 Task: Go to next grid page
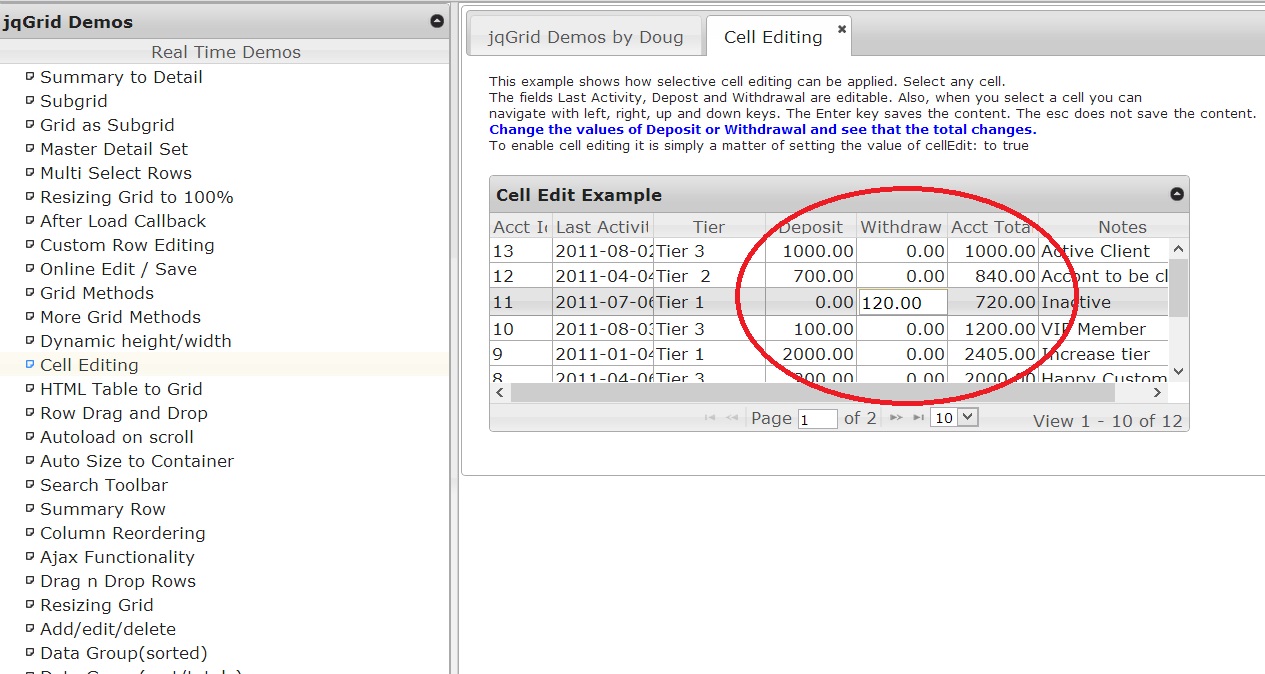[x=896, y=418]
